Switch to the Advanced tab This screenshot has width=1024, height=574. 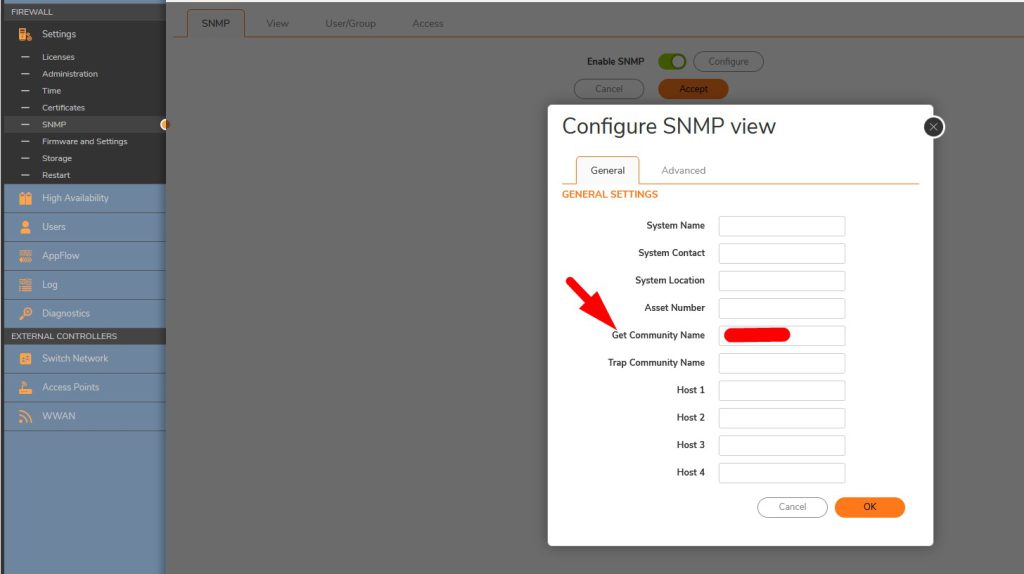683,171
